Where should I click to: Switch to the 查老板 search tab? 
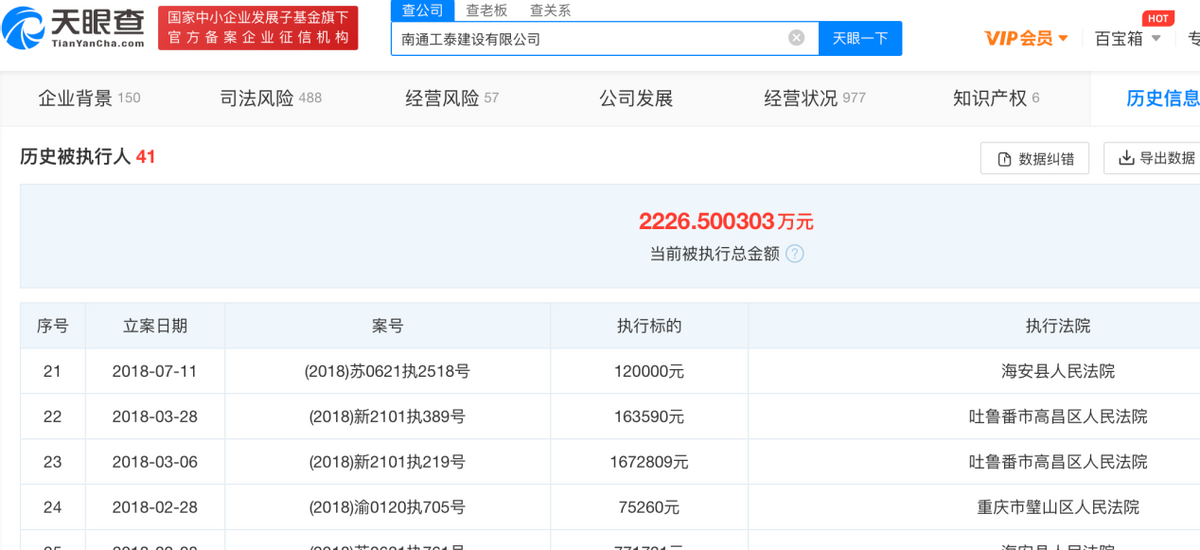tap(487, 10)
